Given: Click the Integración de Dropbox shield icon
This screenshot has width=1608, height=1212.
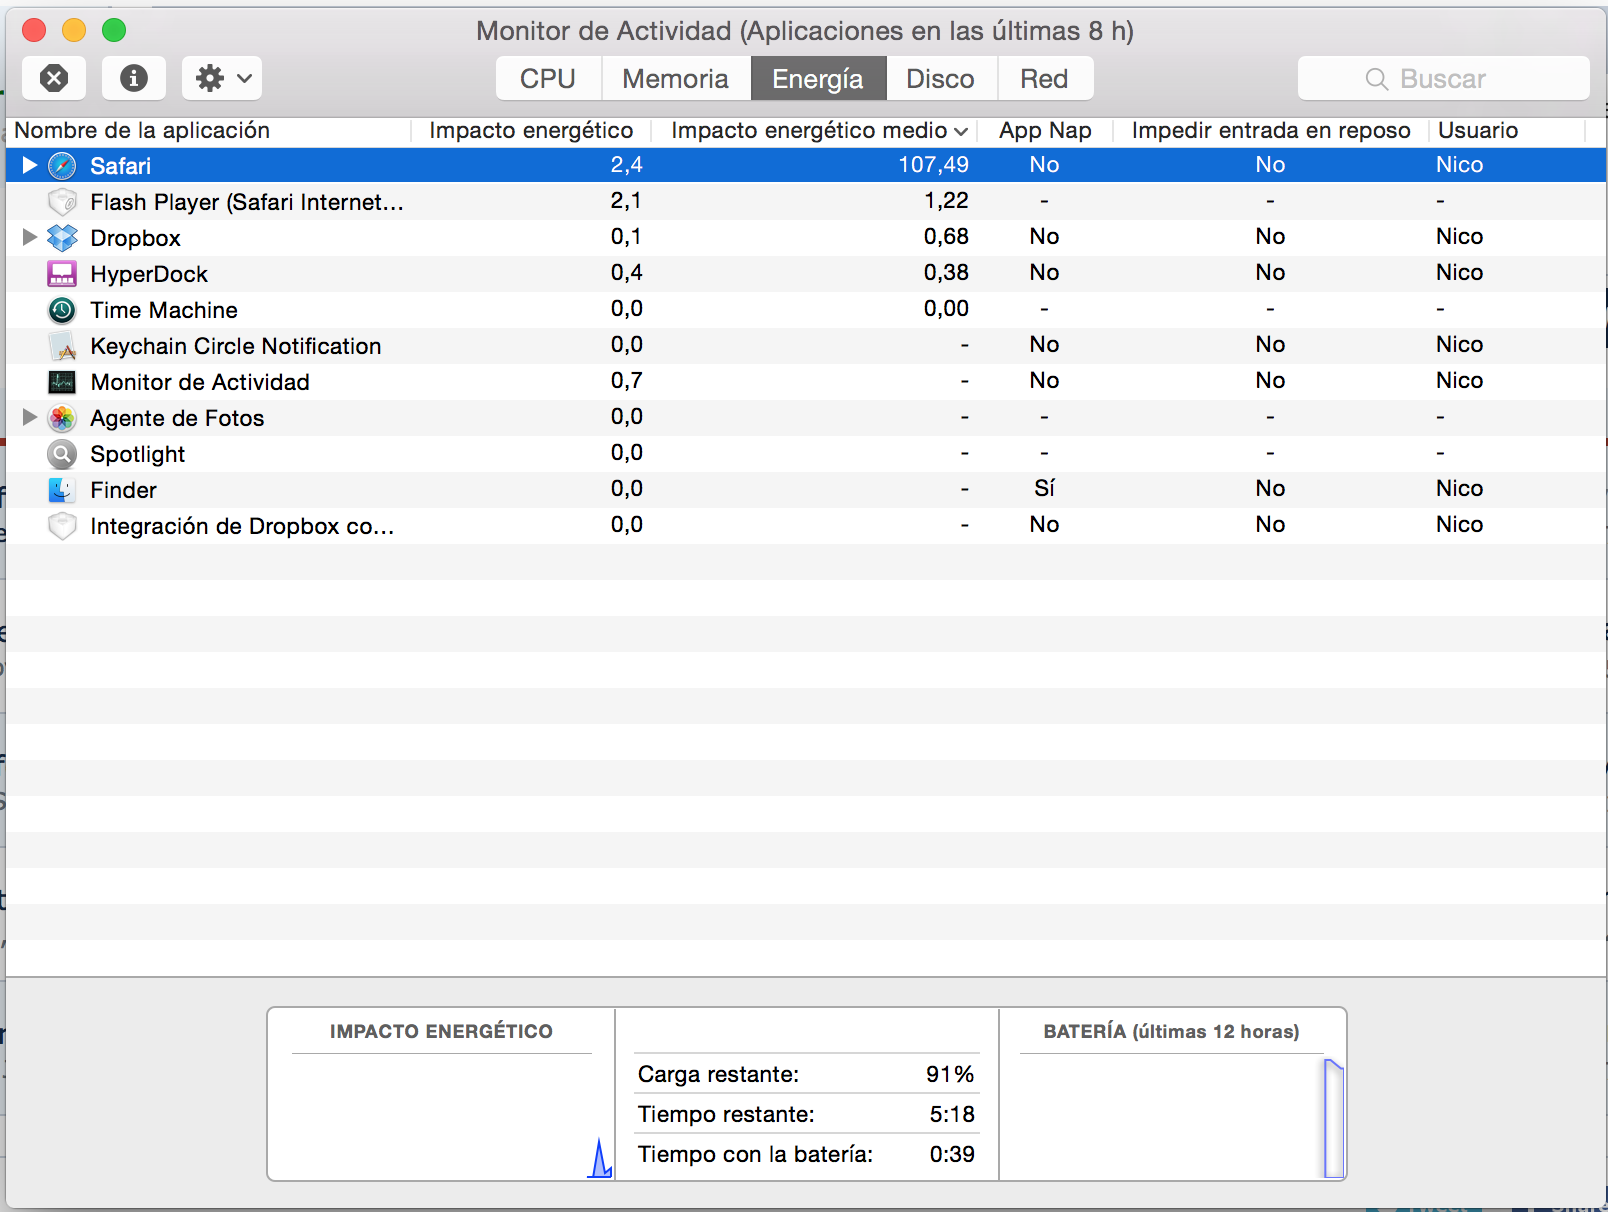Looking at the screenshot, I should (x=62, y=525).
